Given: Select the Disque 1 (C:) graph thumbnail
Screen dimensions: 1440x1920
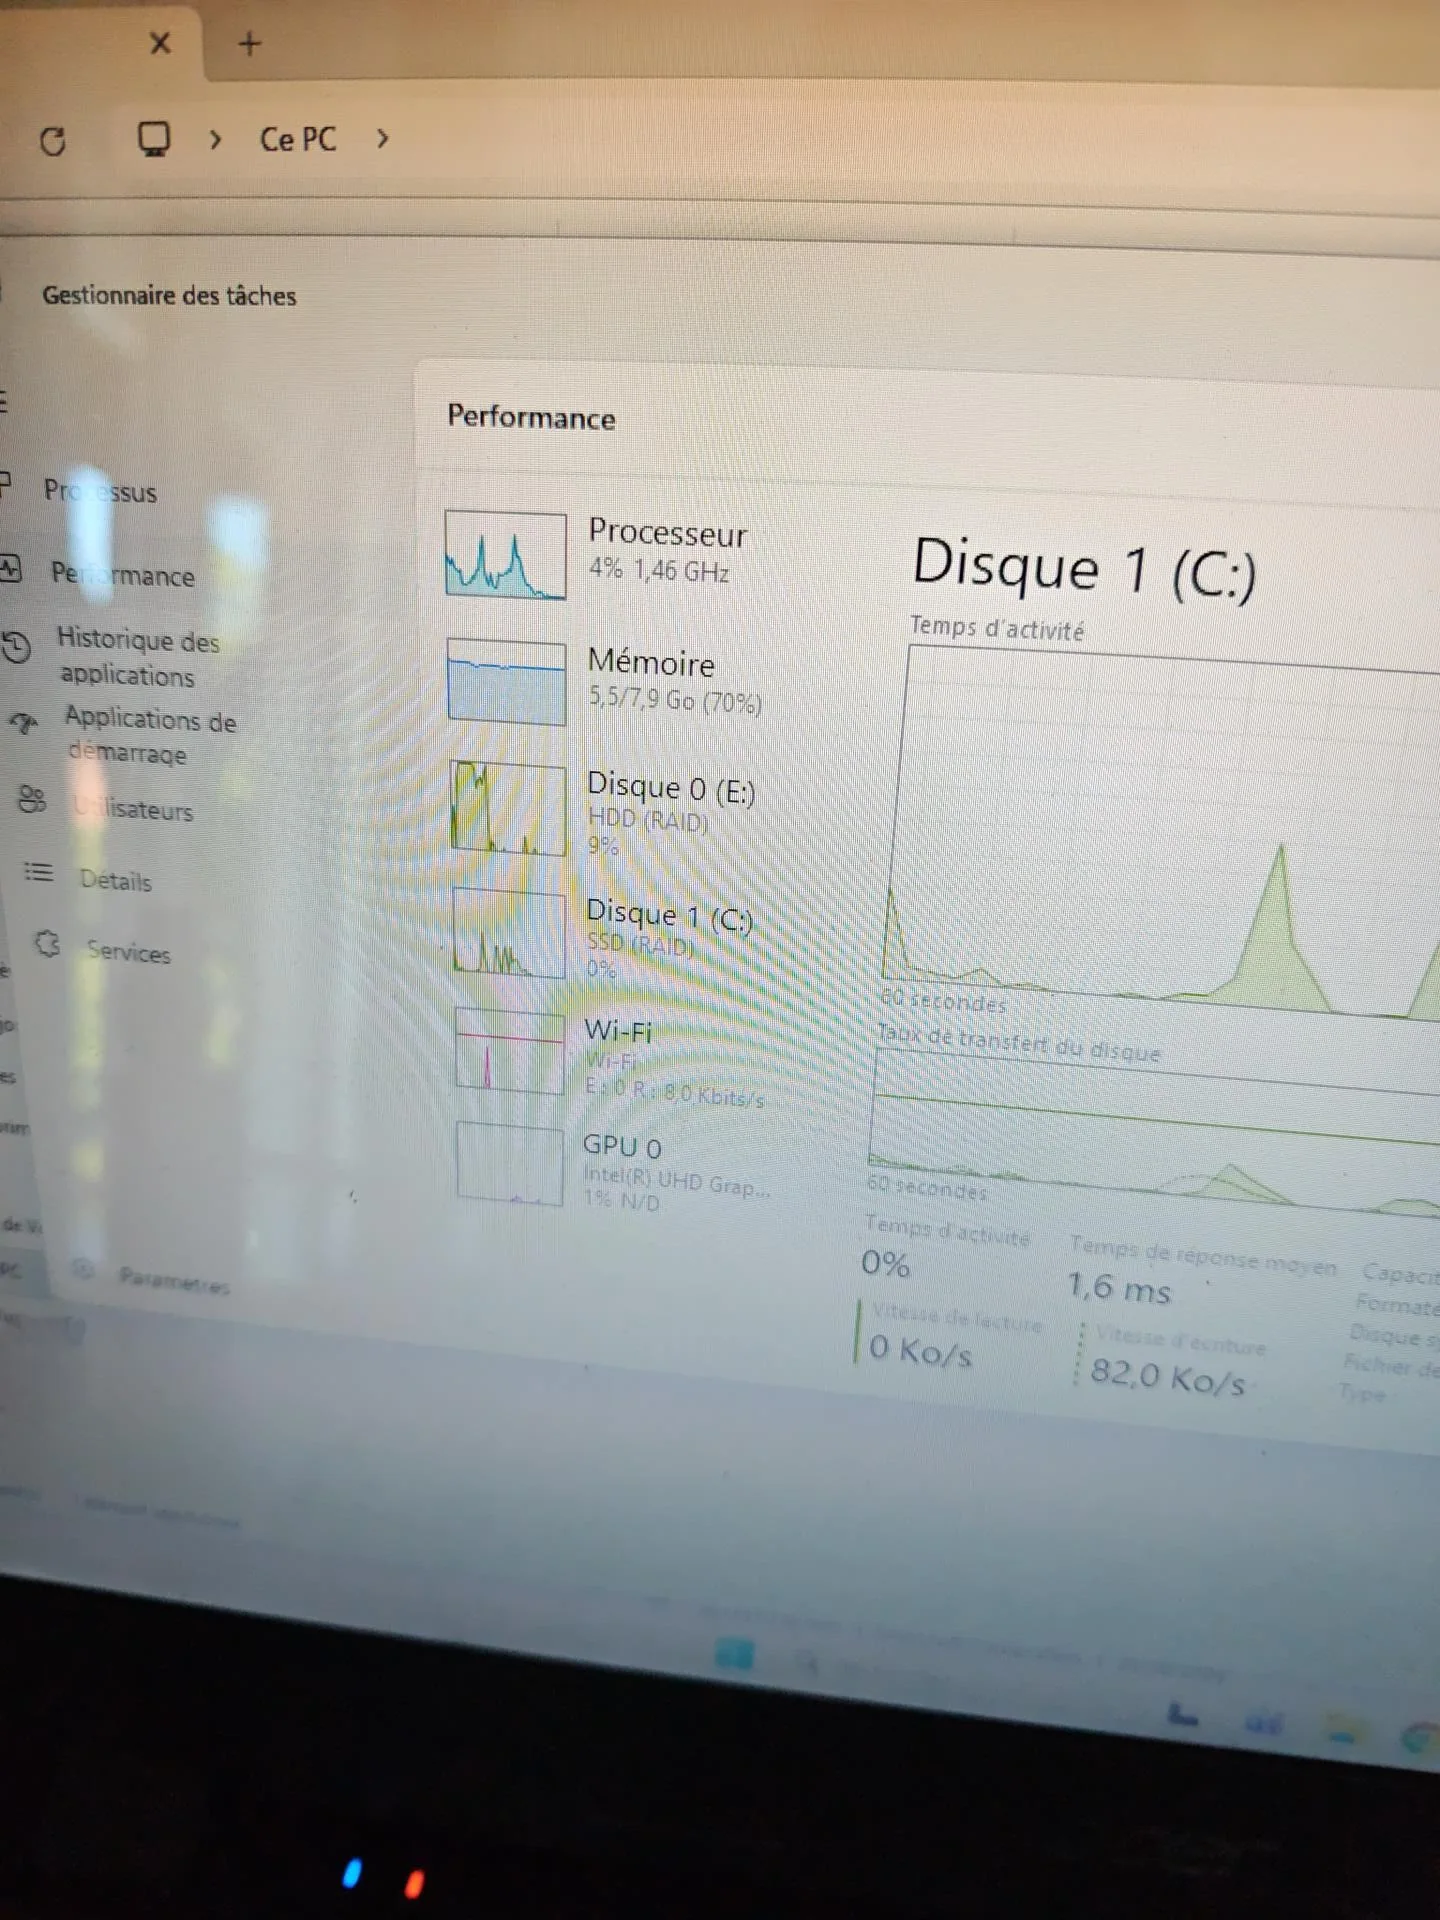Looking at the screenshot, I should 509,933.
